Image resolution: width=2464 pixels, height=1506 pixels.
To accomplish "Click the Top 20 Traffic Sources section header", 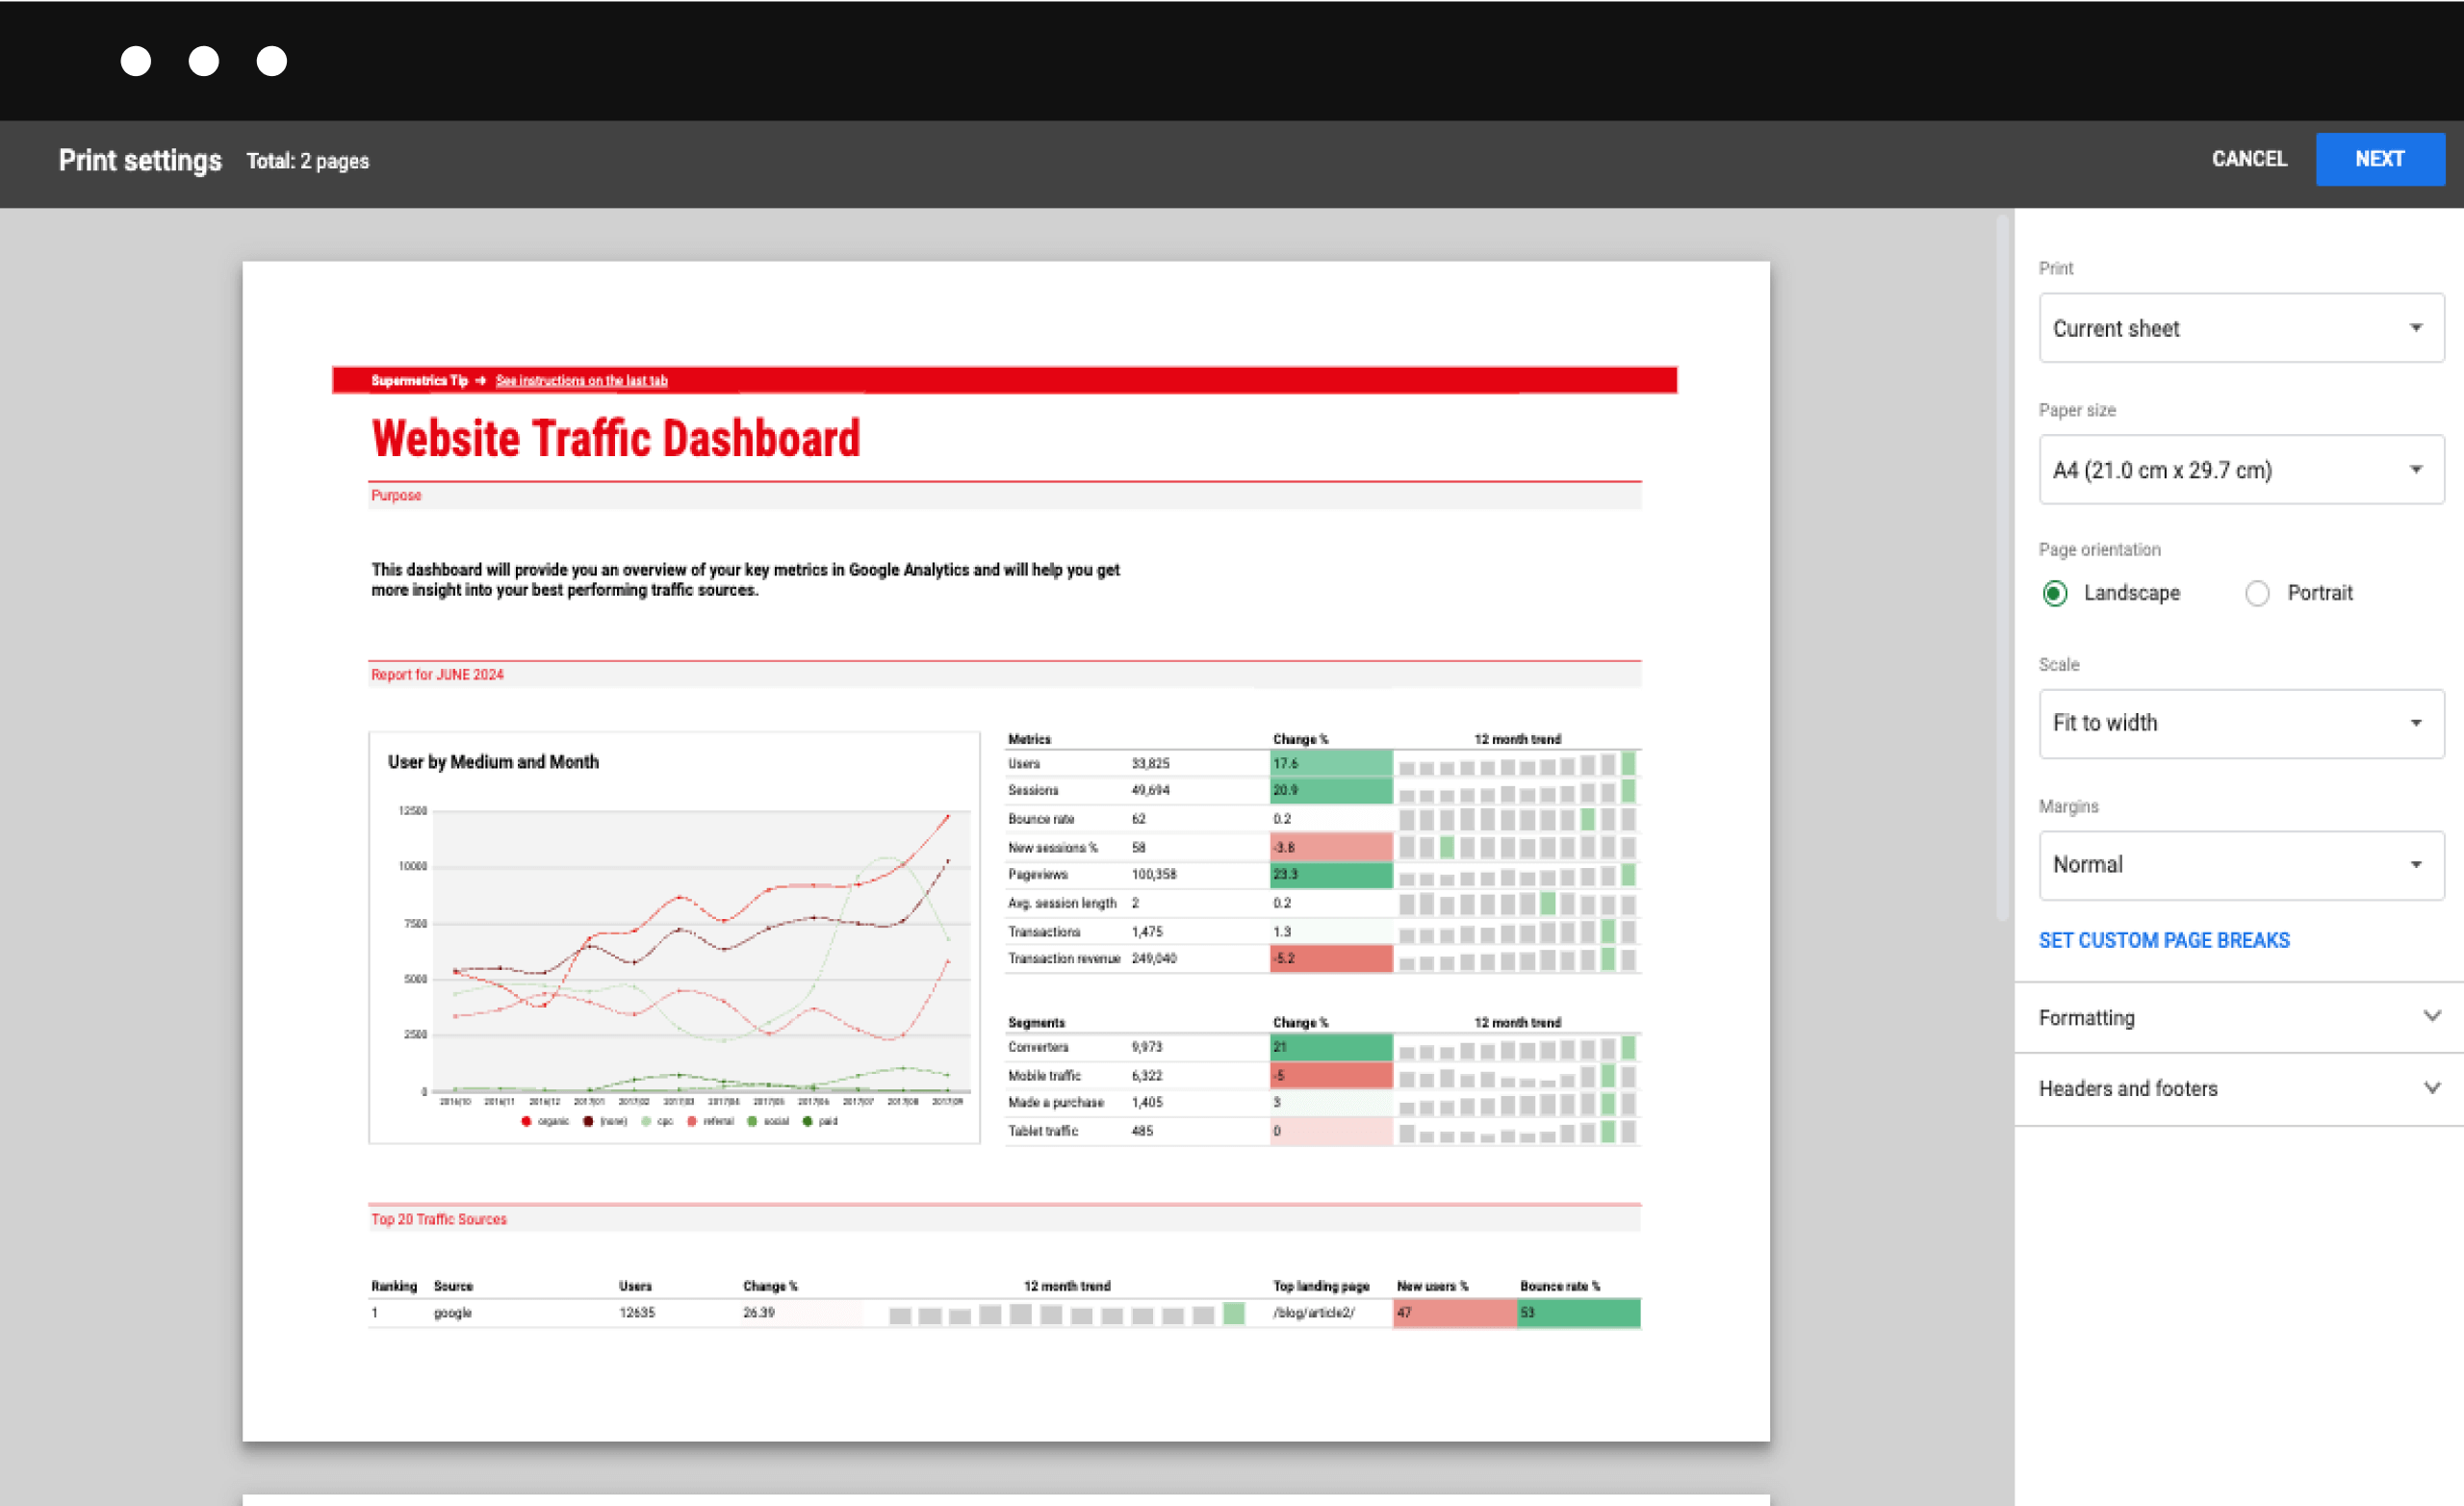I will tap(440, 1219).
